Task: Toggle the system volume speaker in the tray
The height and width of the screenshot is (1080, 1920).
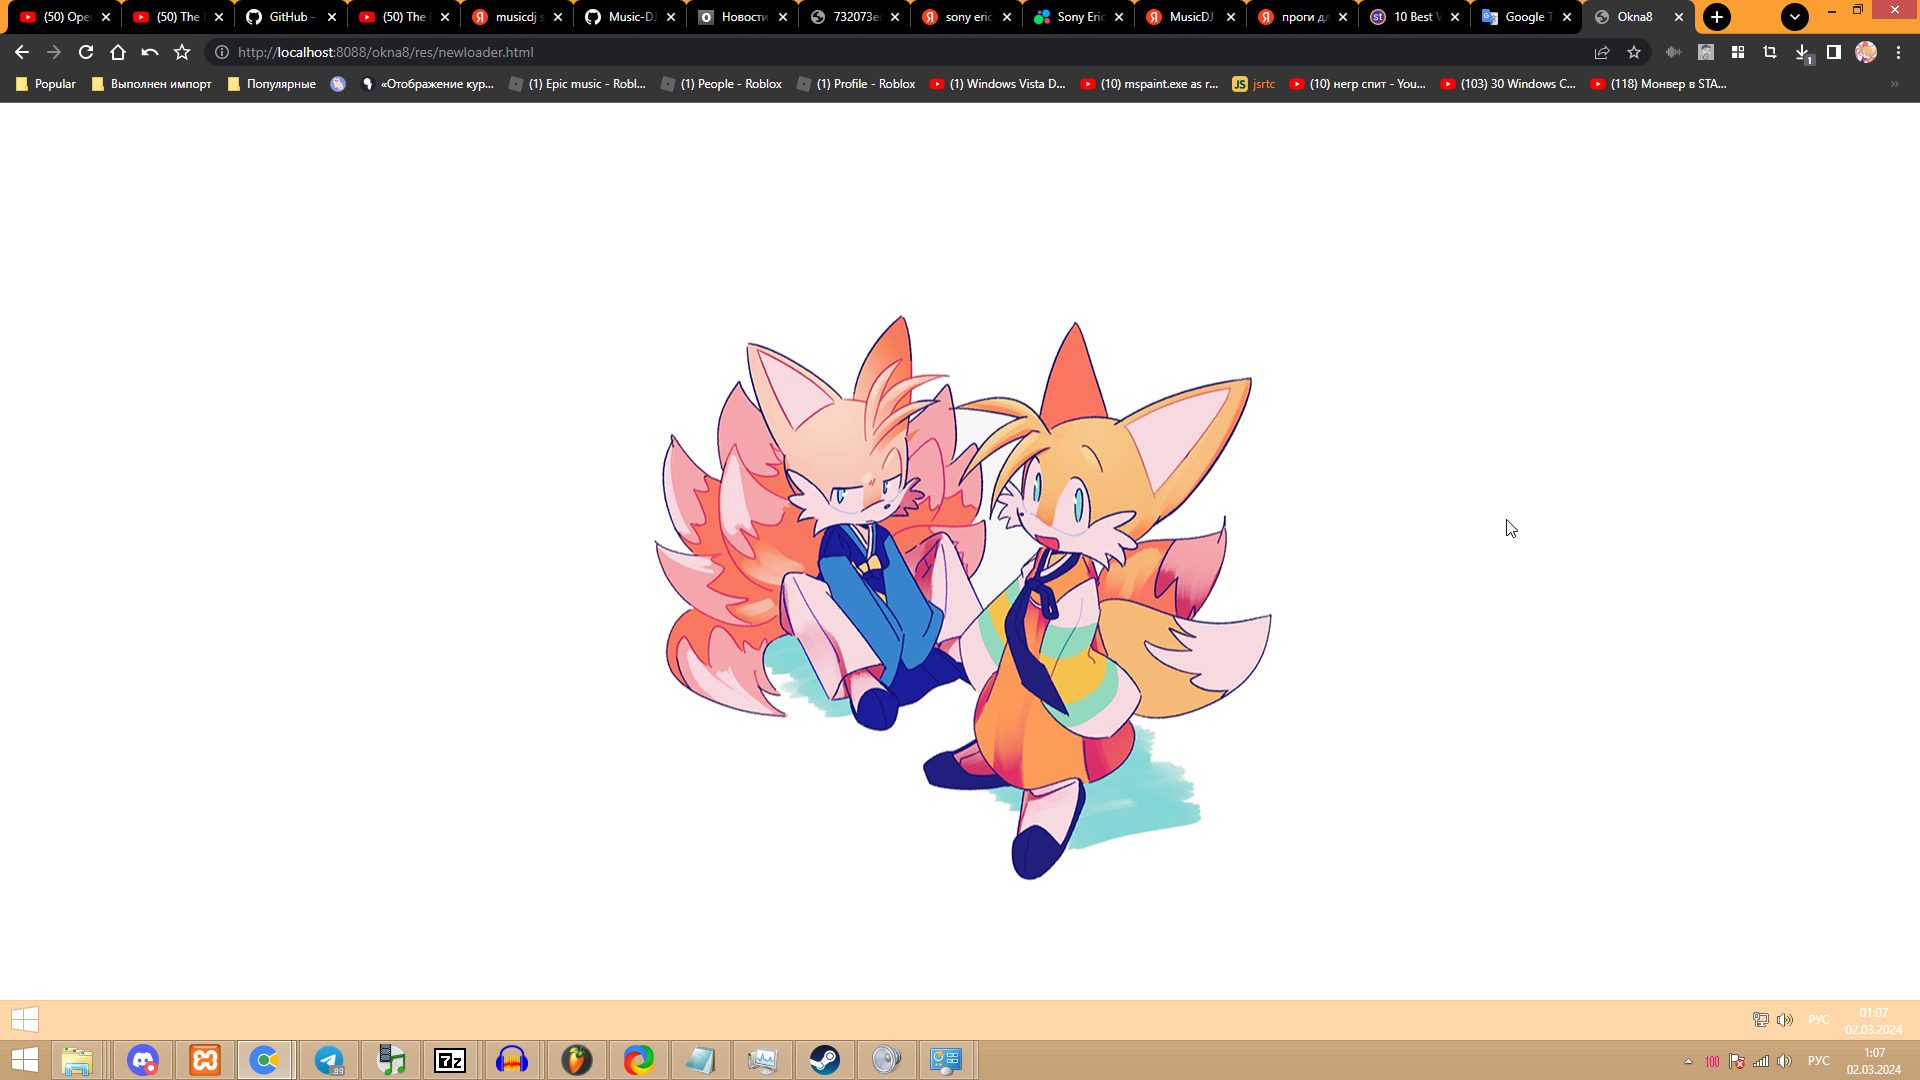Action: coord(1784,1061)
